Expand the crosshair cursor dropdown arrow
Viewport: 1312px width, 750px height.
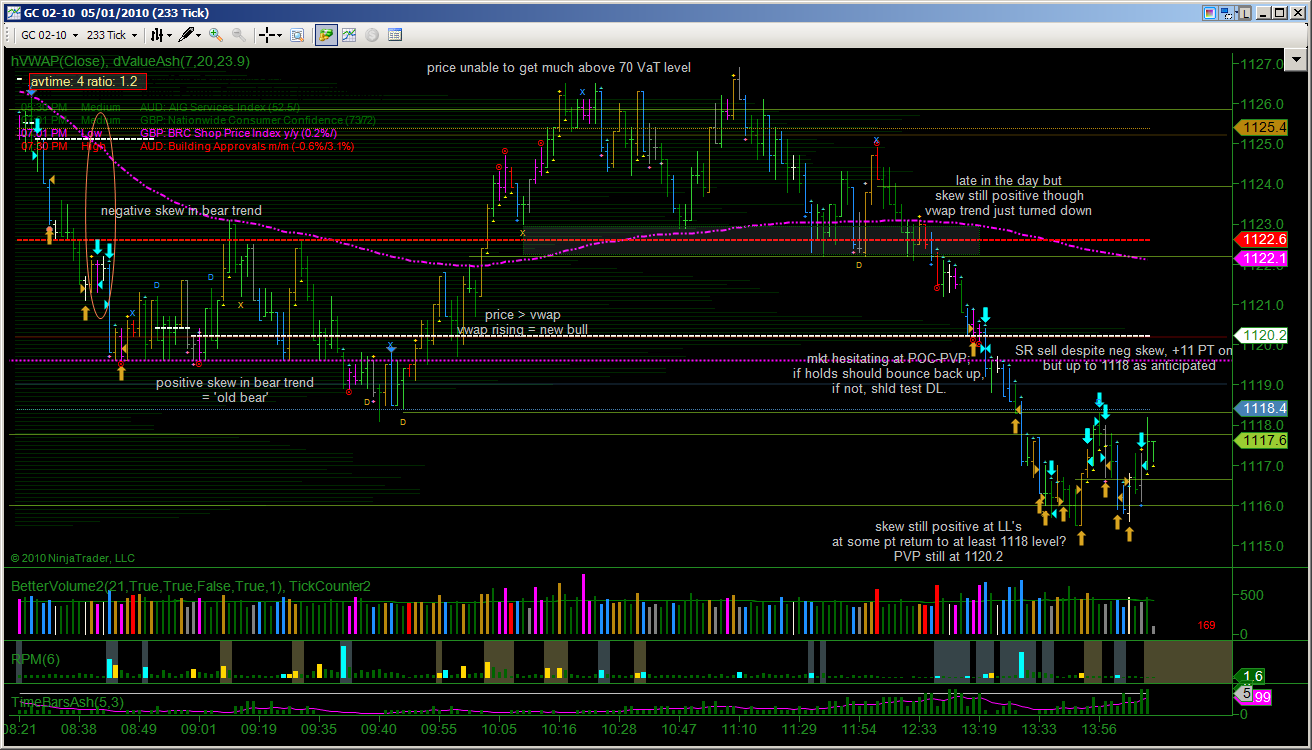pos(279,34)
